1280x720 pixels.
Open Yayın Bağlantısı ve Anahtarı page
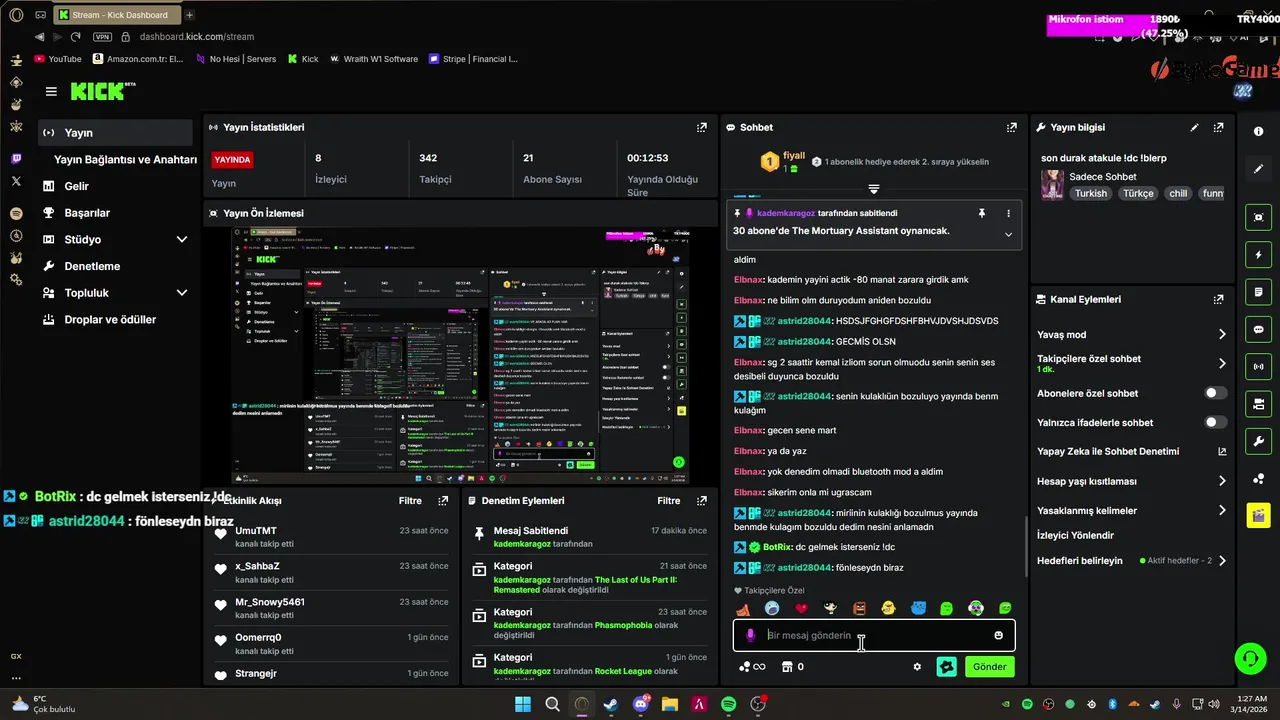click(x=125, y=160)
